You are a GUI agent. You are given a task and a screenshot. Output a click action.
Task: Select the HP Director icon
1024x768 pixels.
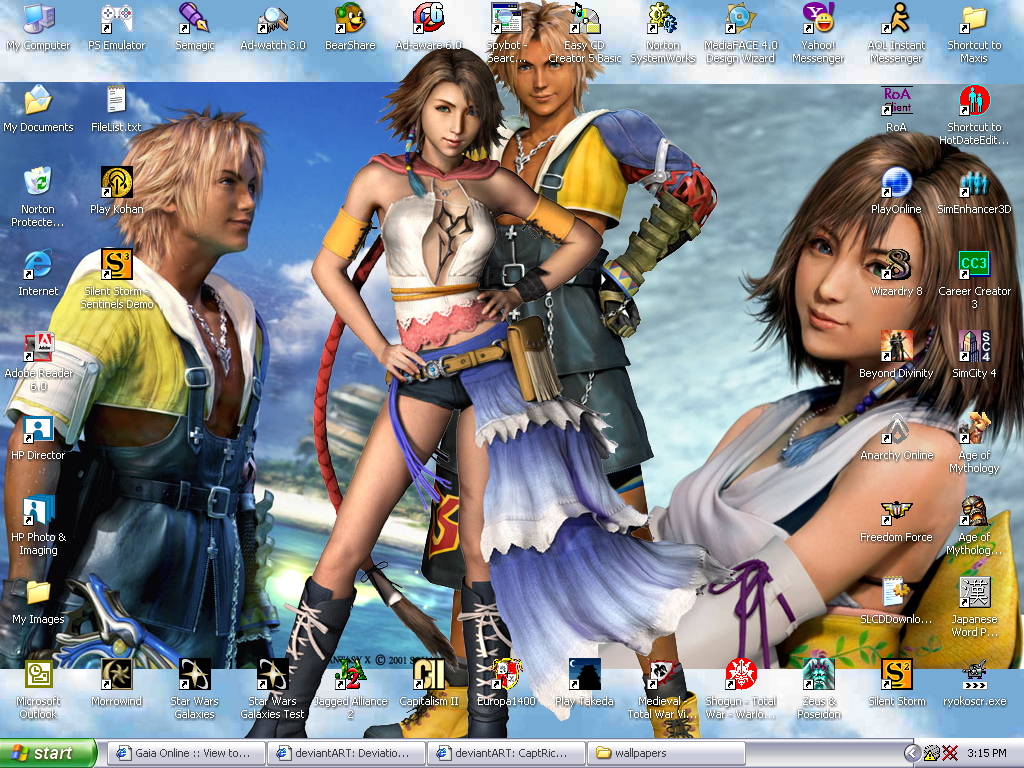point(38,438)
